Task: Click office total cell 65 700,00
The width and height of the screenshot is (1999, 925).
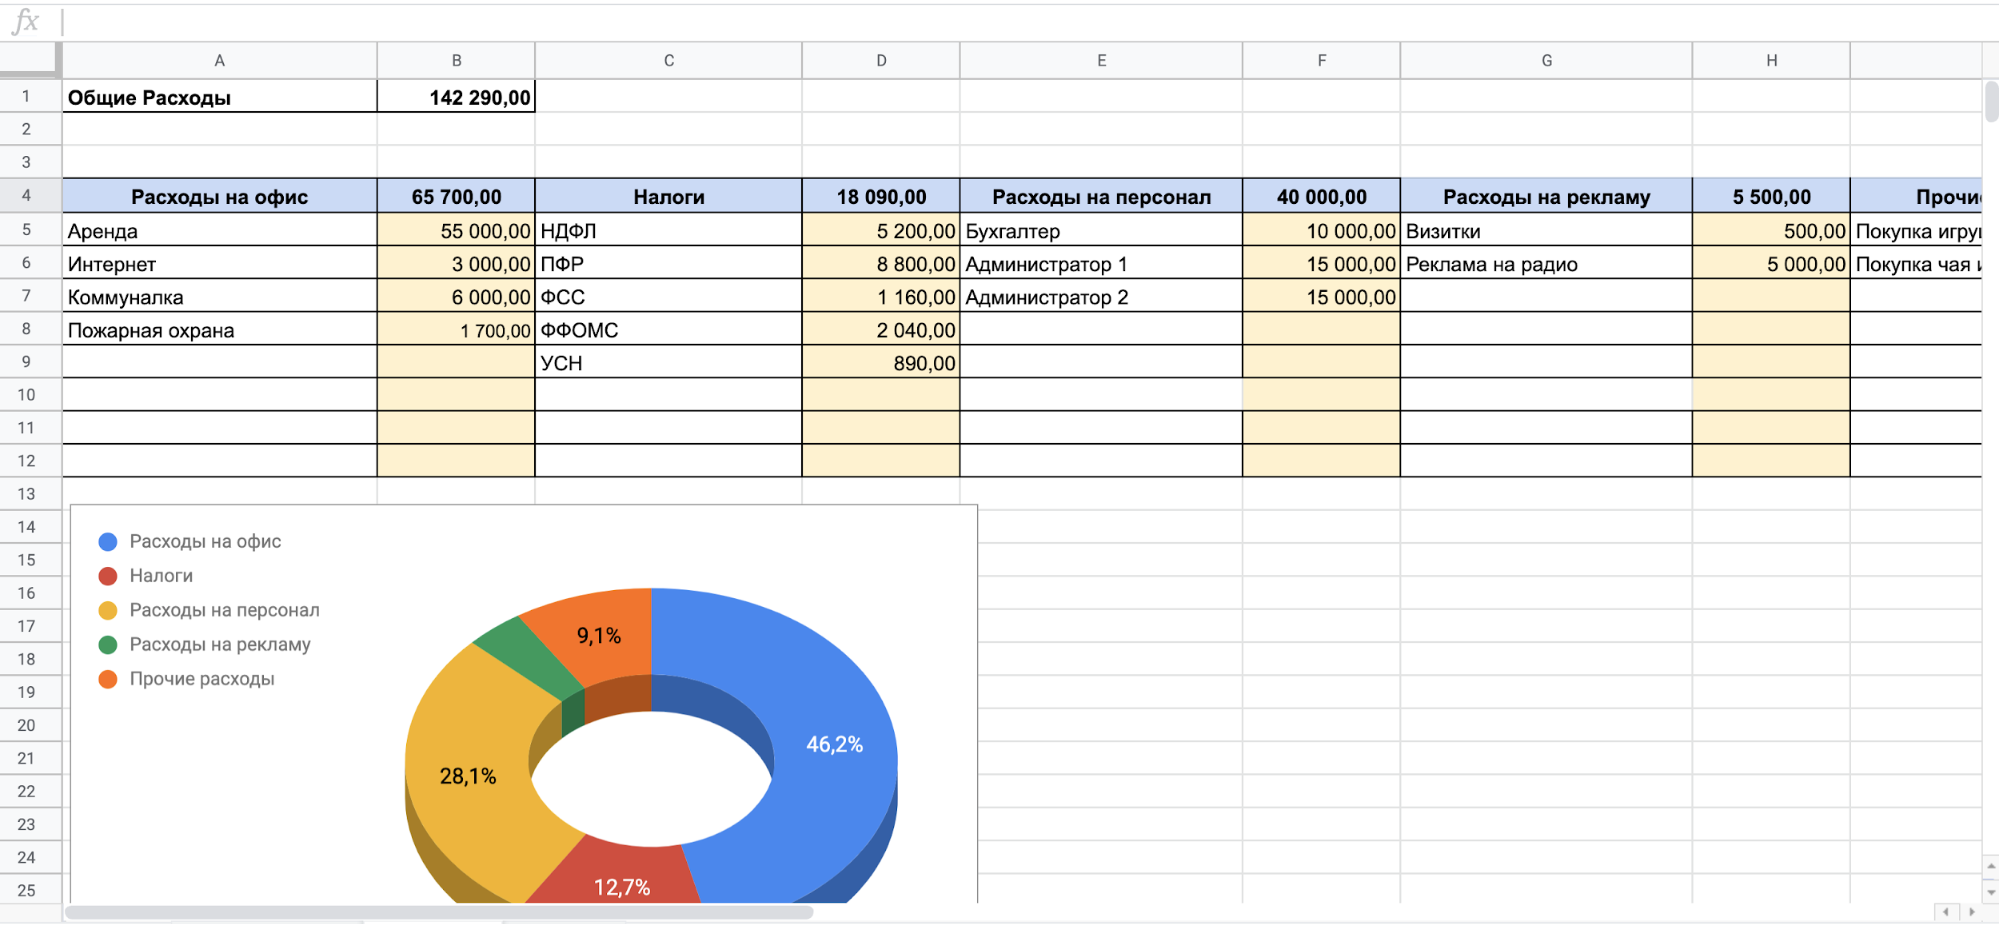Action: tap(456, 196)
